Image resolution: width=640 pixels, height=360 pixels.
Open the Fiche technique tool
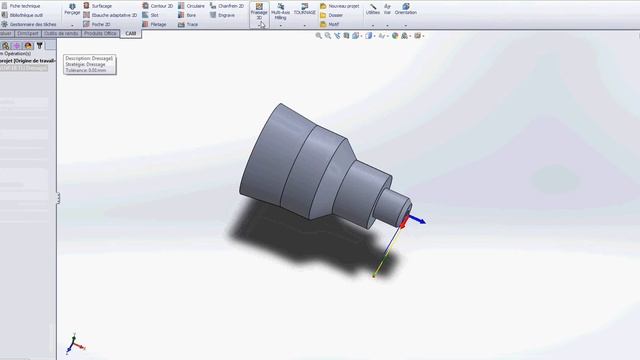tap(21, 6)
